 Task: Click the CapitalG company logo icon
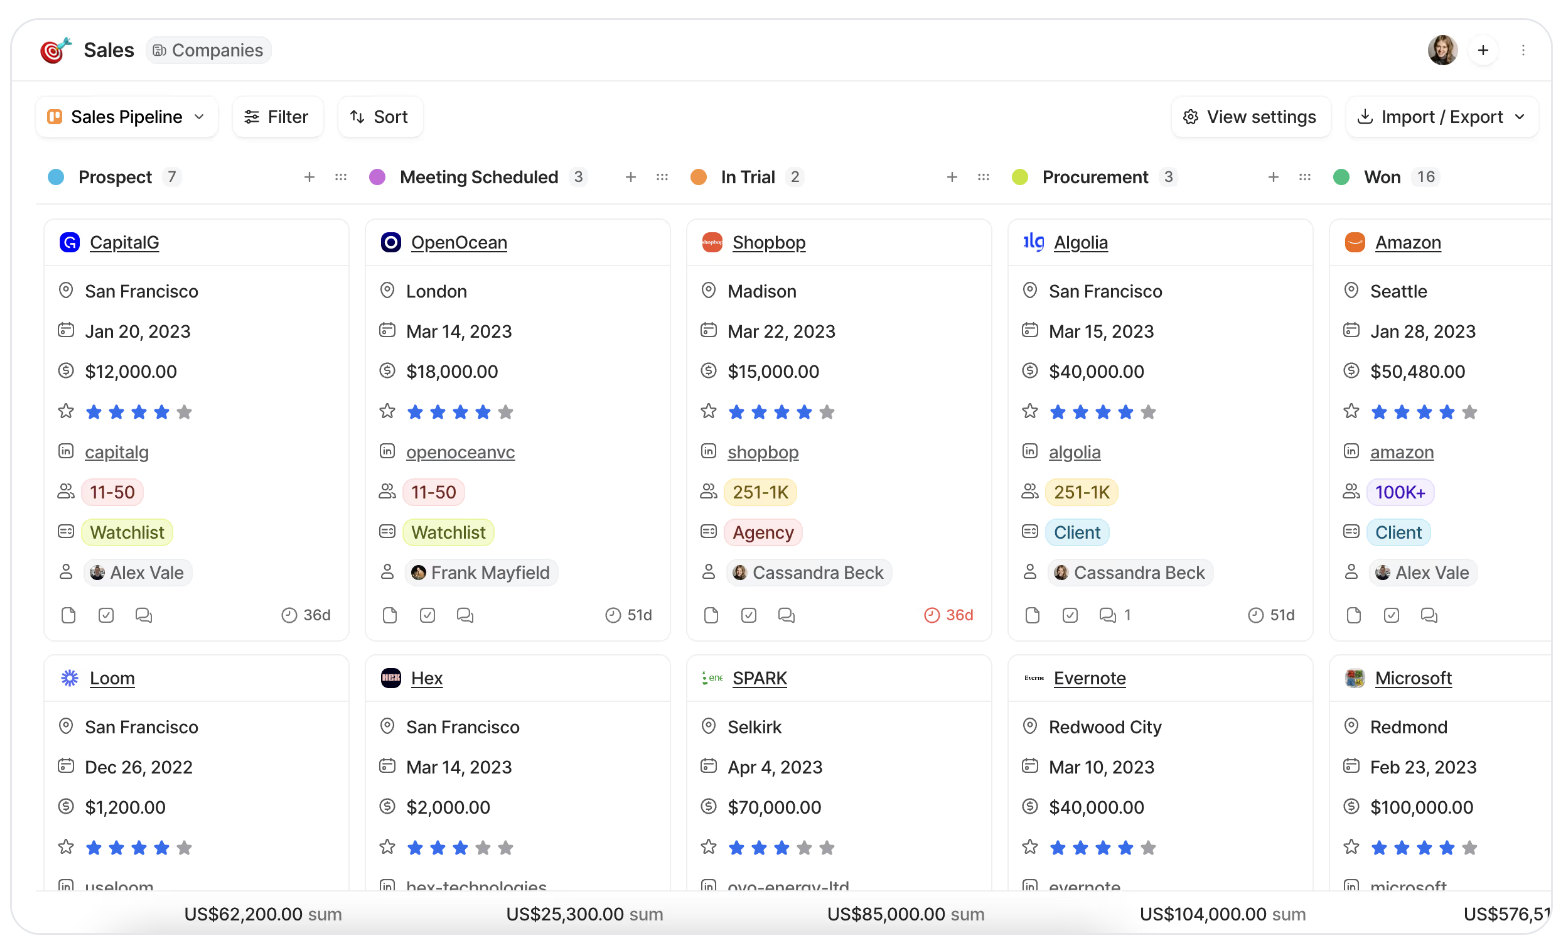point(70,242)
